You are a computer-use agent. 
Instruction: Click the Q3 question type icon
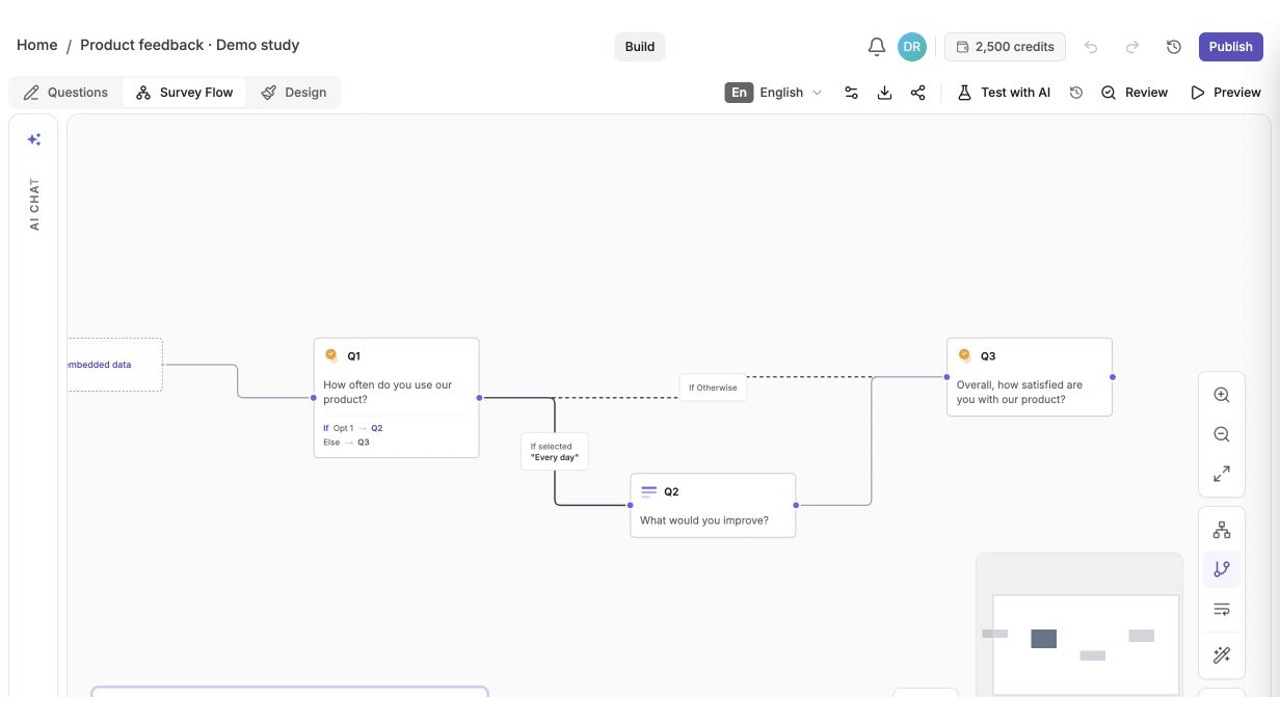965,355
